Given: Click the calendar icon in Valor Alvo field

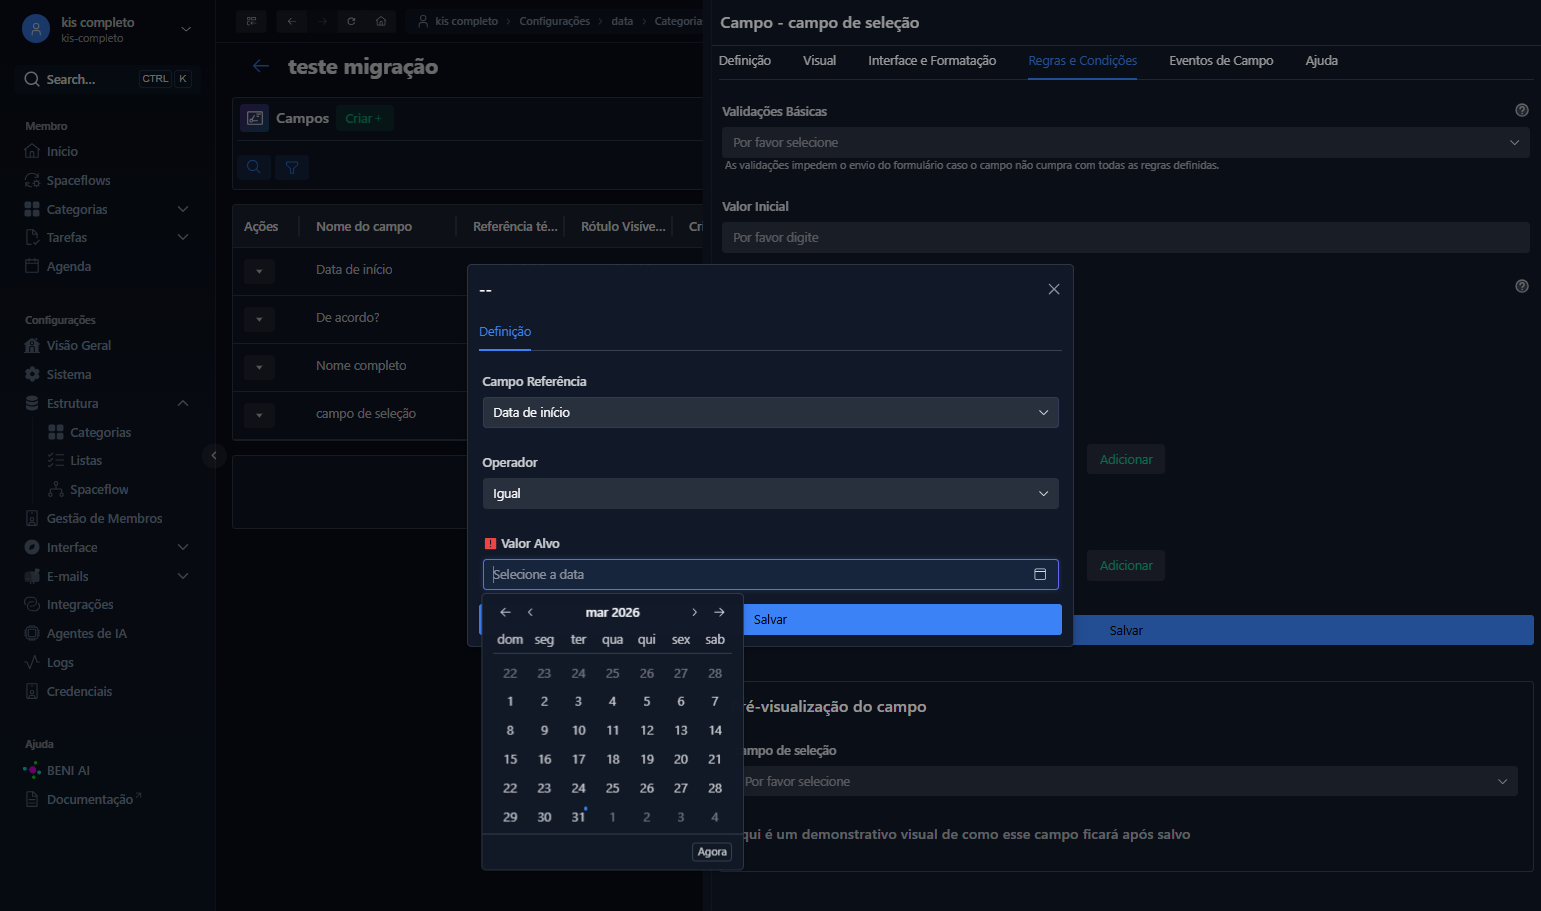Looking at the screenshot, I should click(1040, 574).
